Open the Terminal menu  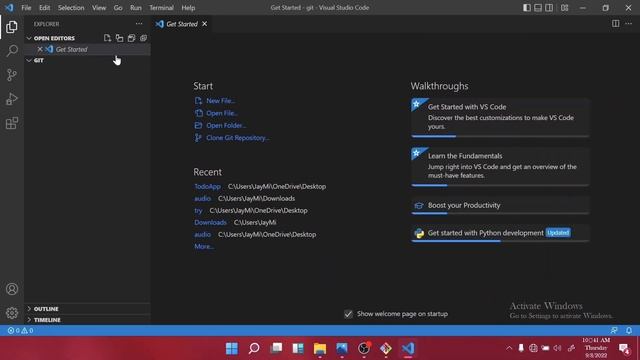tap(161, 7)
